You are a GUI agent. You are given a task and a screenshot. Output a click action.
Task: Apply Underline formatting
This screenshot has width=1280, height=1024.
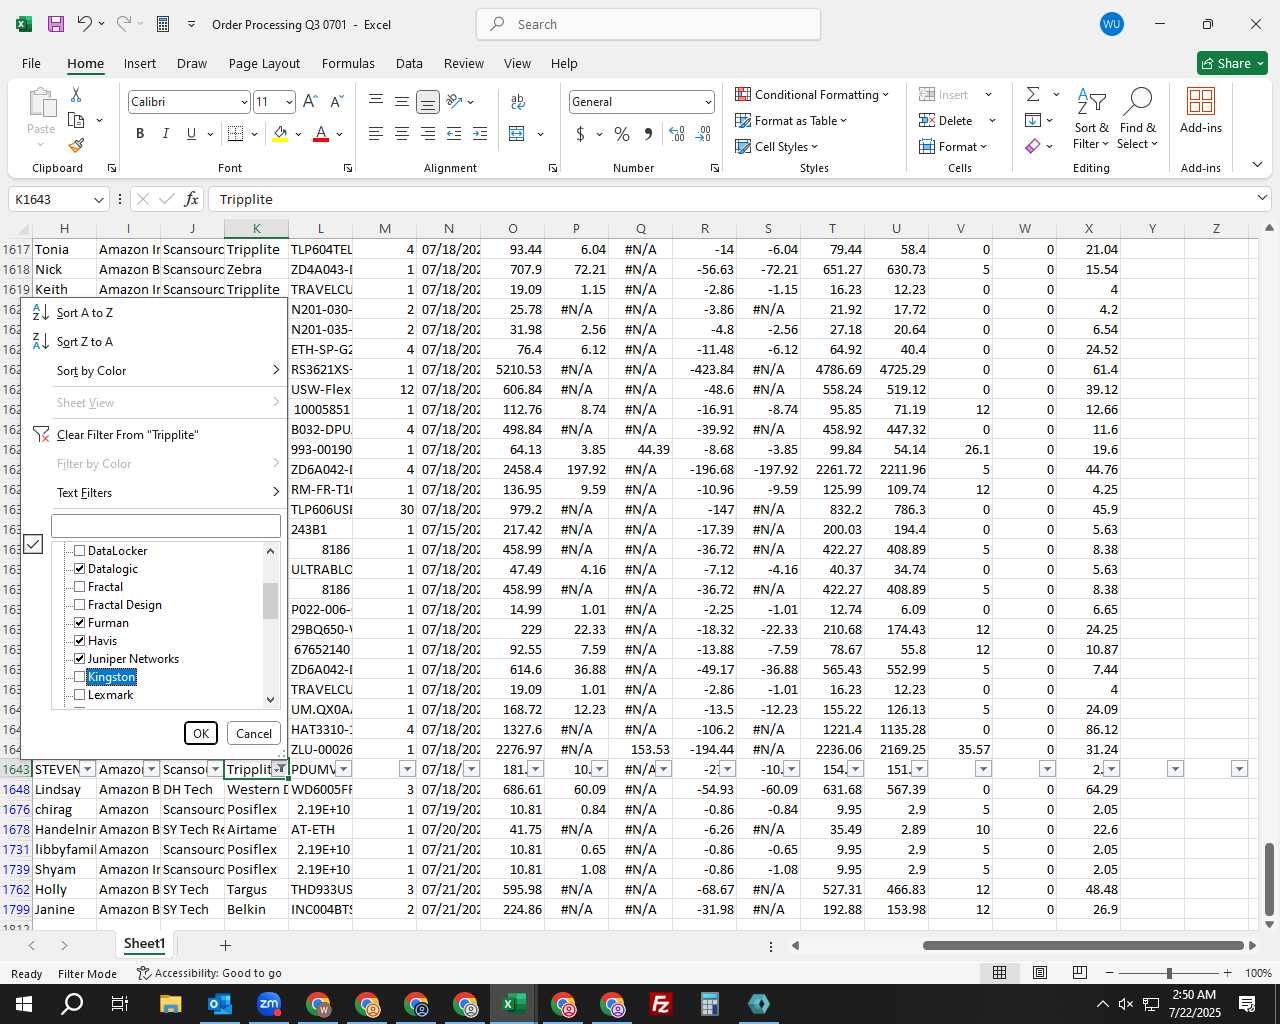[x=191, y=134]
